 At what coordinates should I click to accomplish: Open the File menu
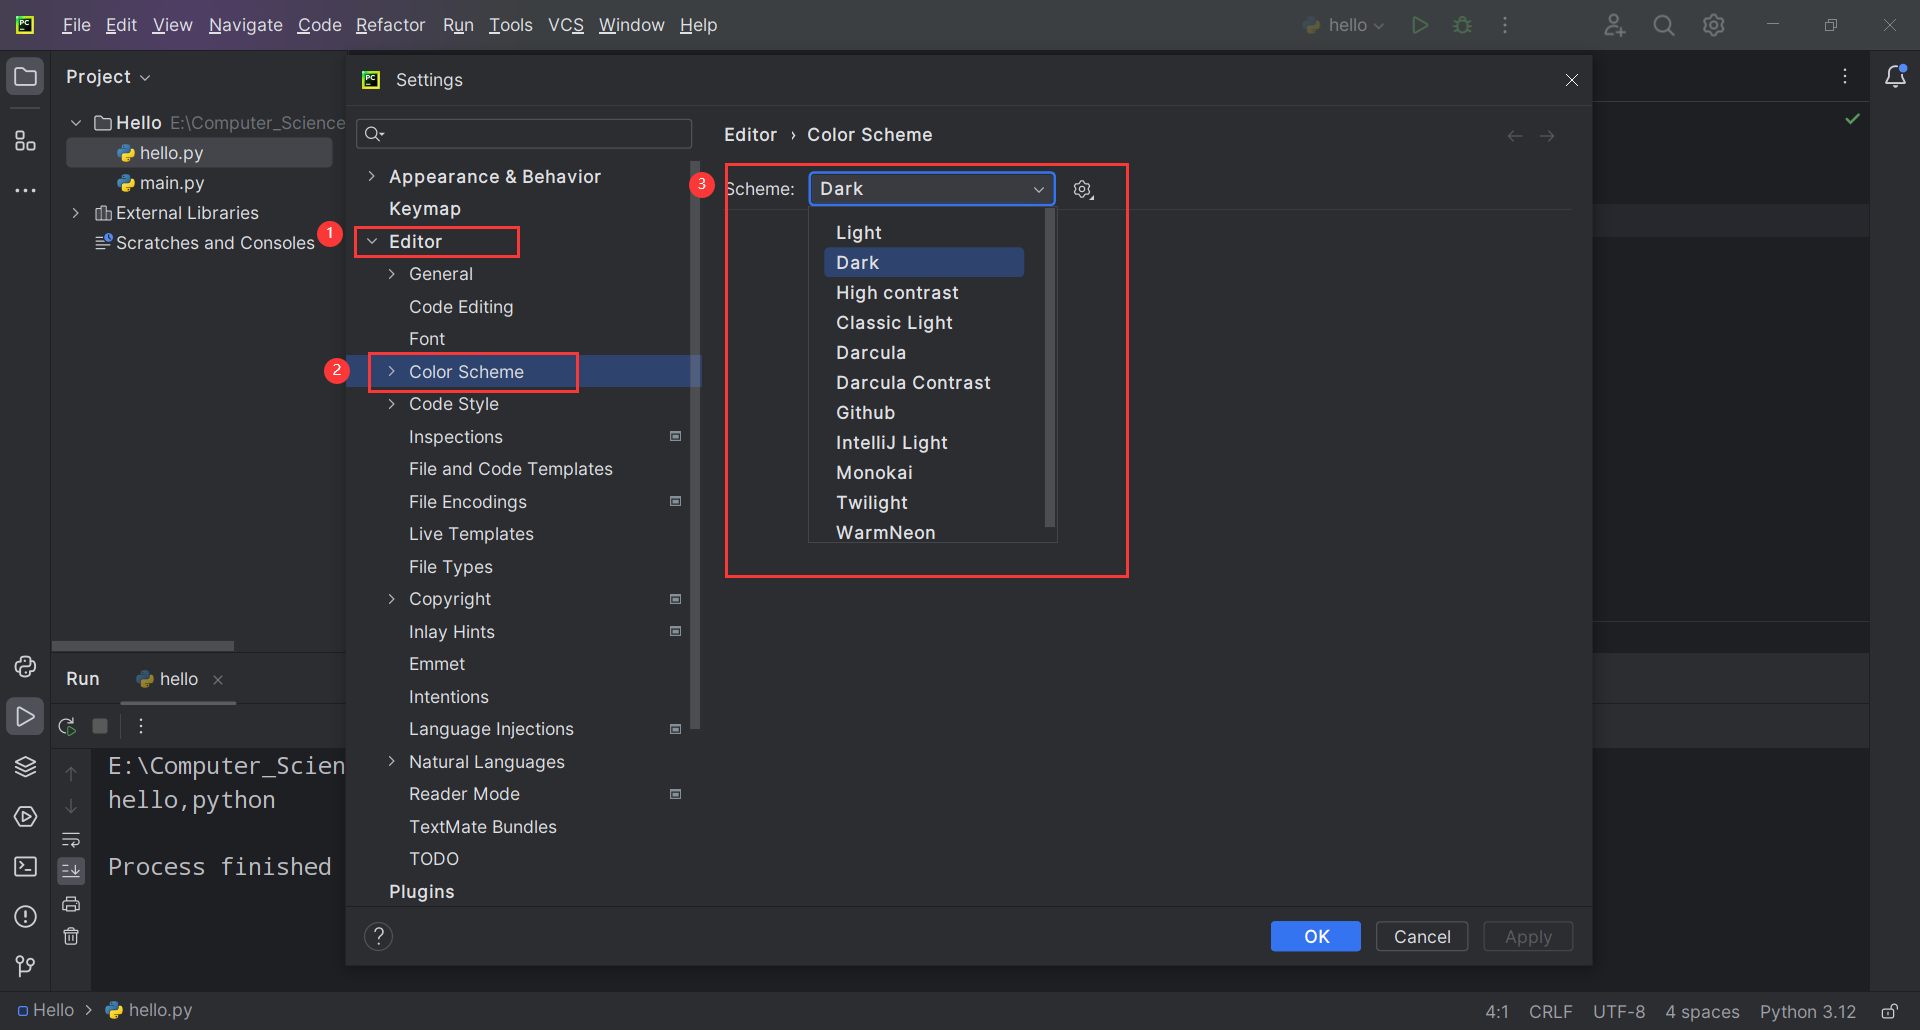pyautogui.click(x=76, y=25)
